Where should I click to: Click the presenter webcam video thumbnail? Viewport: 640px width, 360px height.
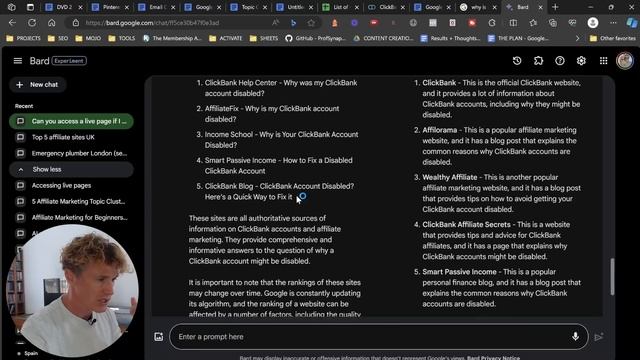[73, 291]
